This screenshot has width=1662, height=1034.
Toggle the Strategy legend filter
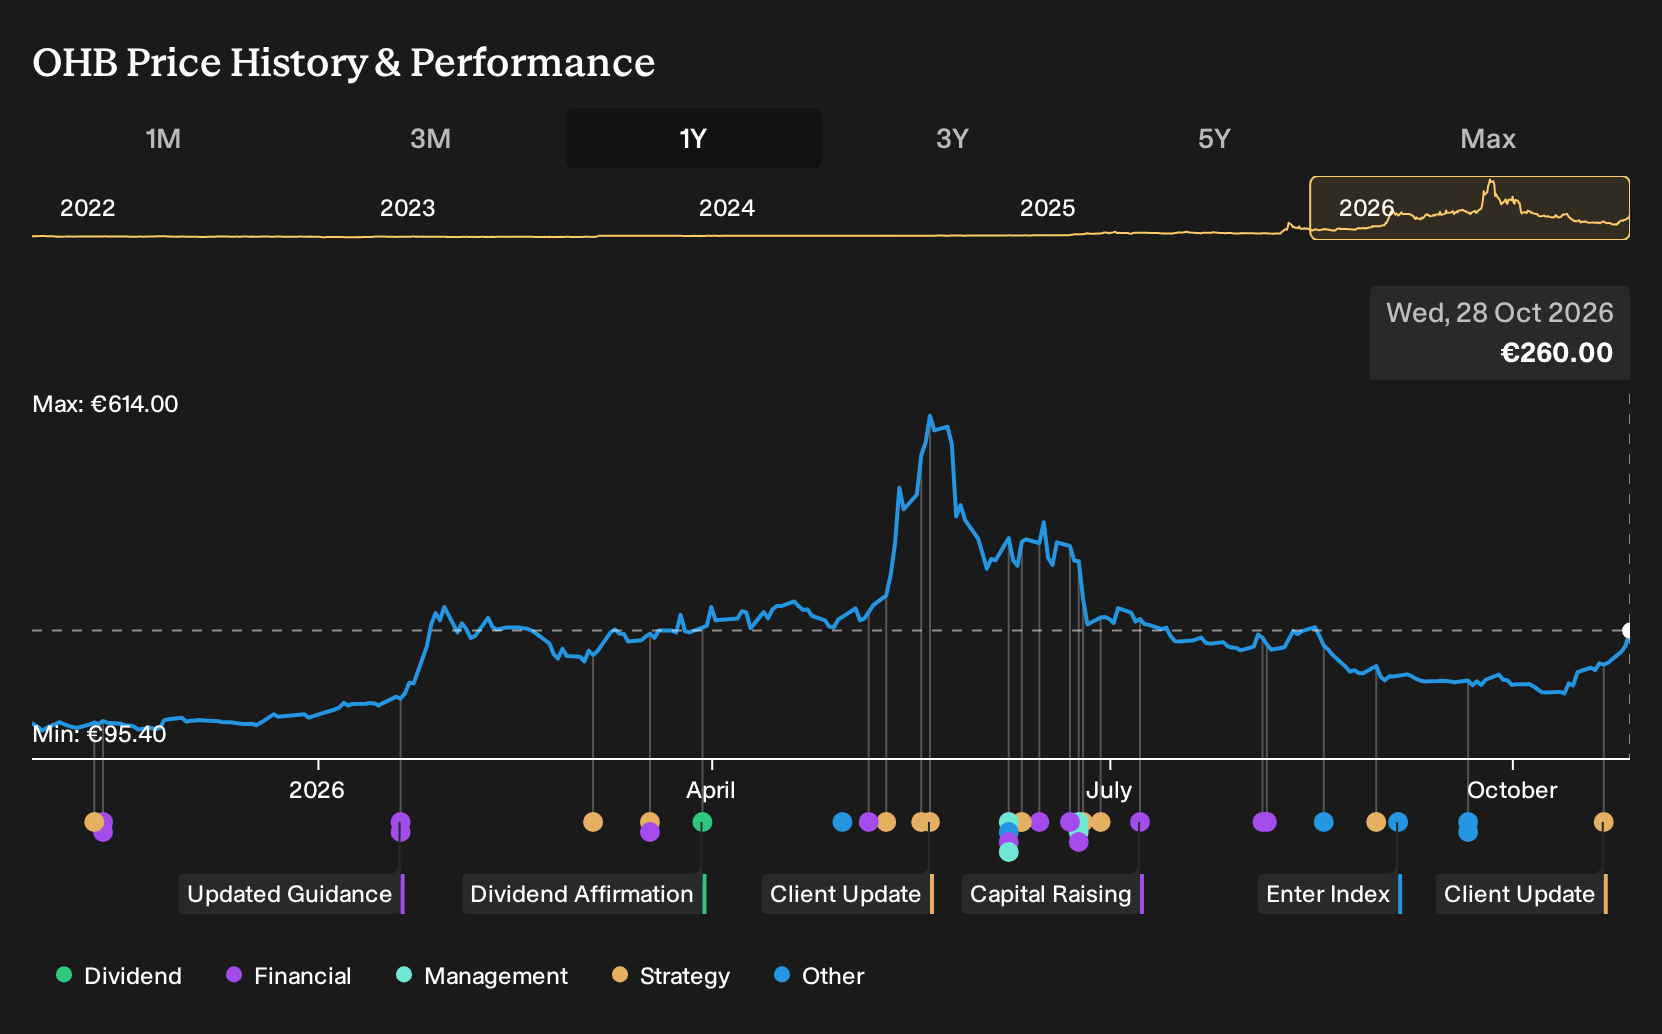pyautogui.click(x=671, y=976)
